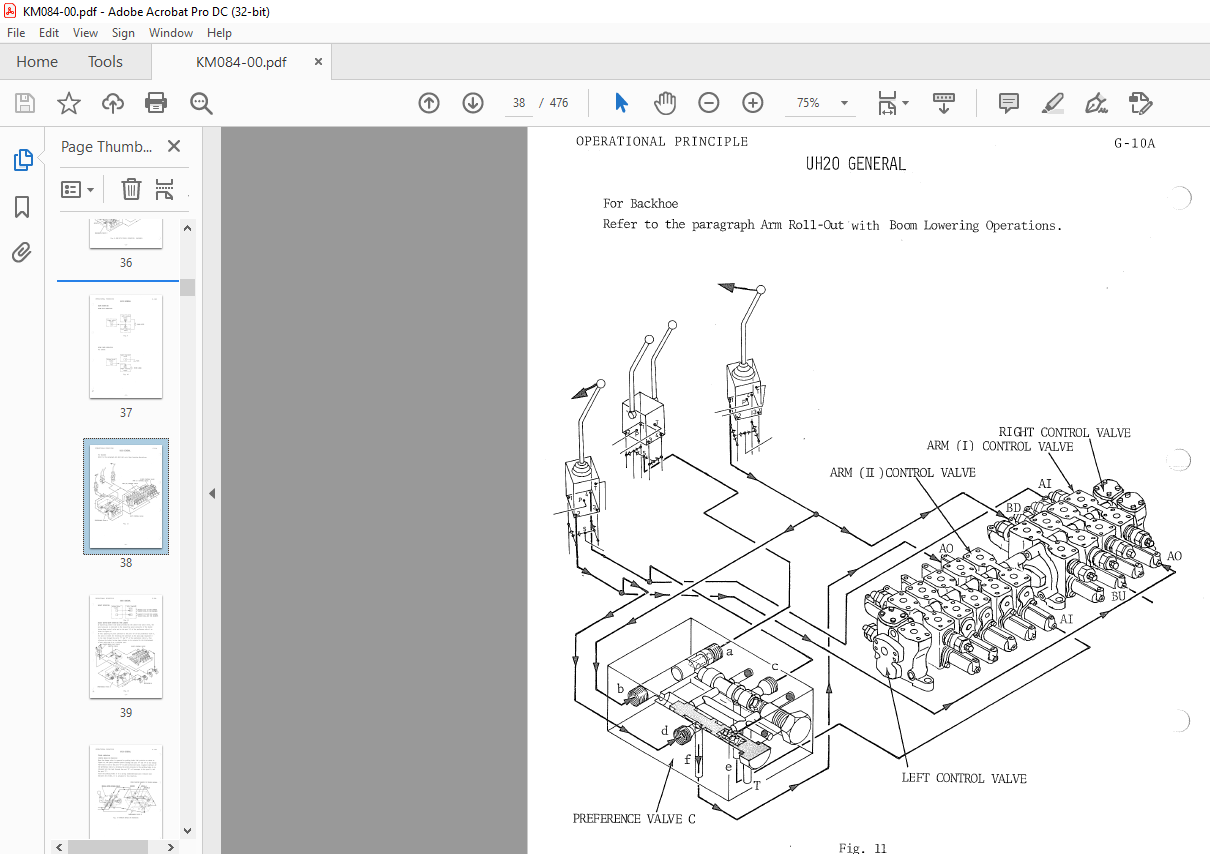Select the KM084-00.pdf document tab
This screenshot has height=854, width=1210.
(241, 62)
